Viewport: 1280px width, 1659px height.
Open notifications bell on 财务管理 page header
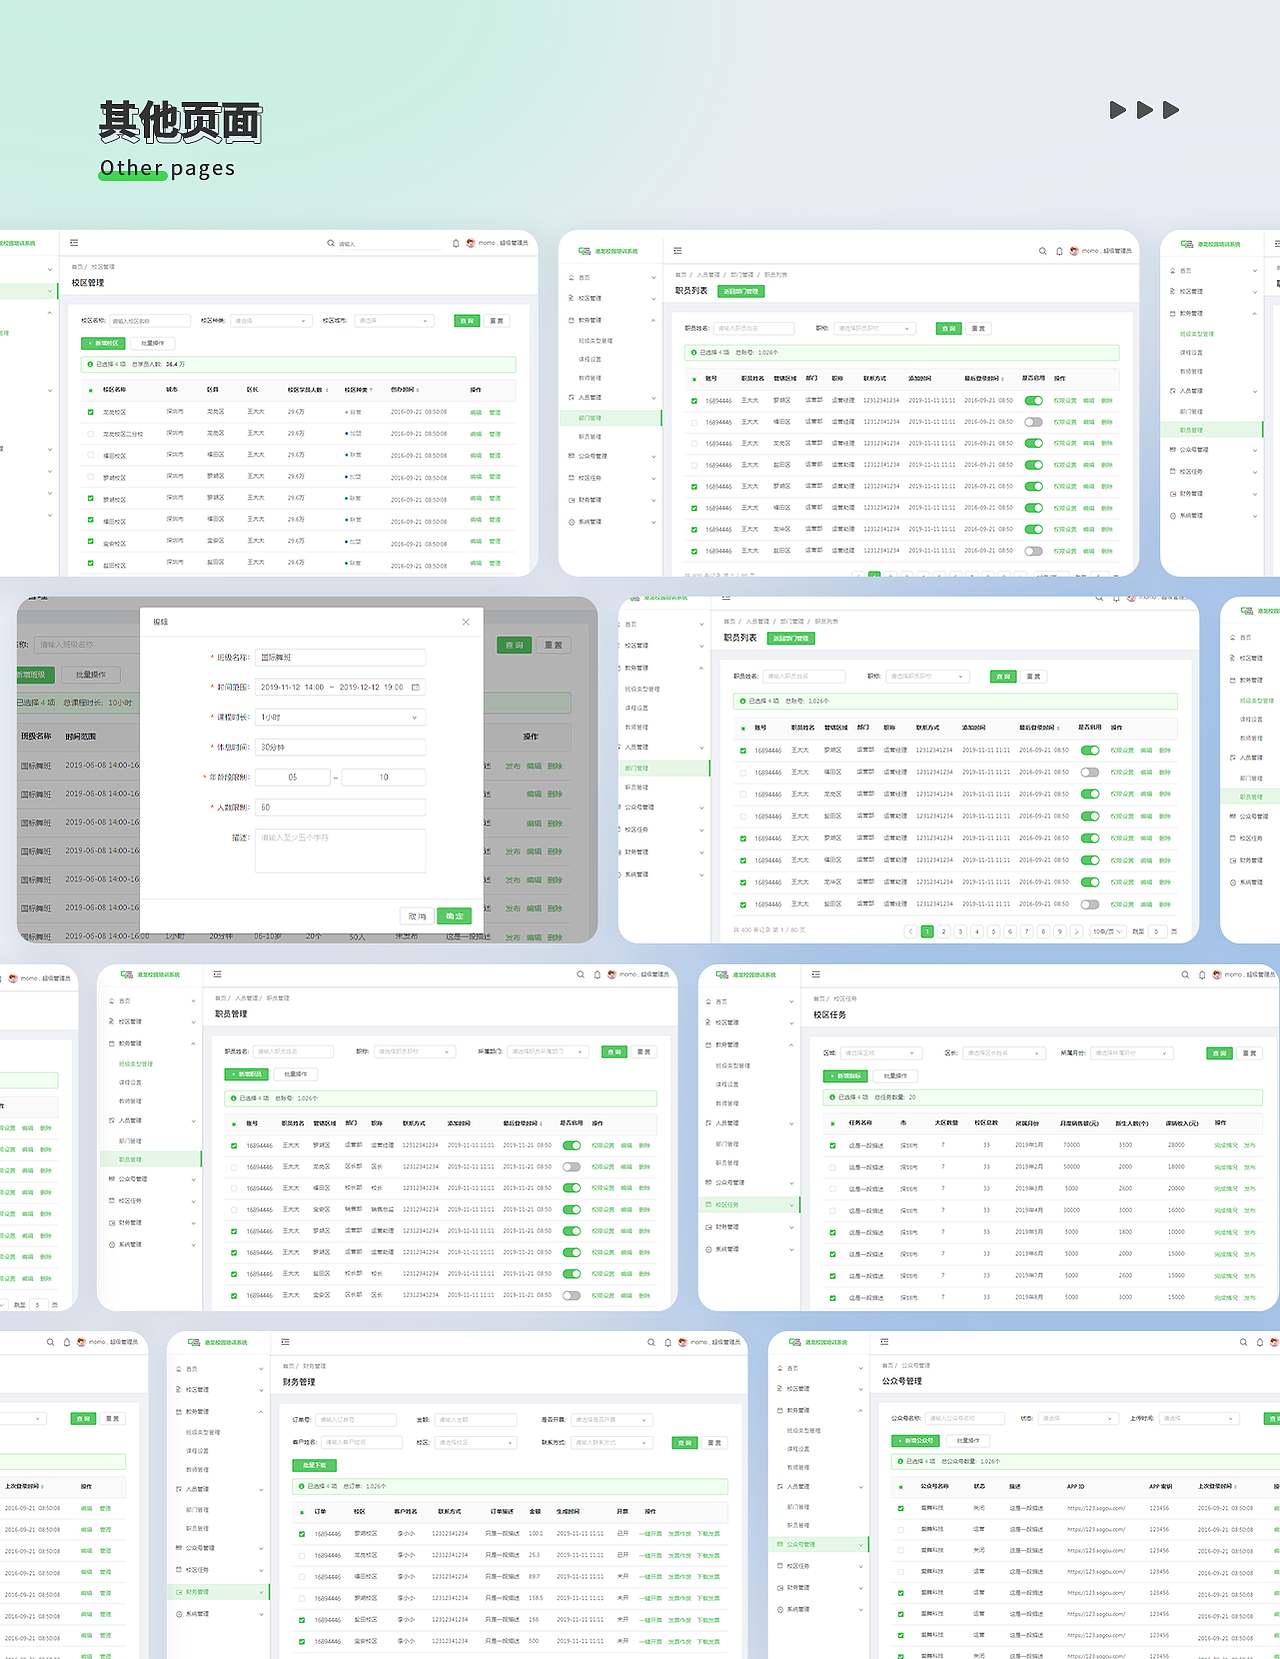(x=668, y=1342)
